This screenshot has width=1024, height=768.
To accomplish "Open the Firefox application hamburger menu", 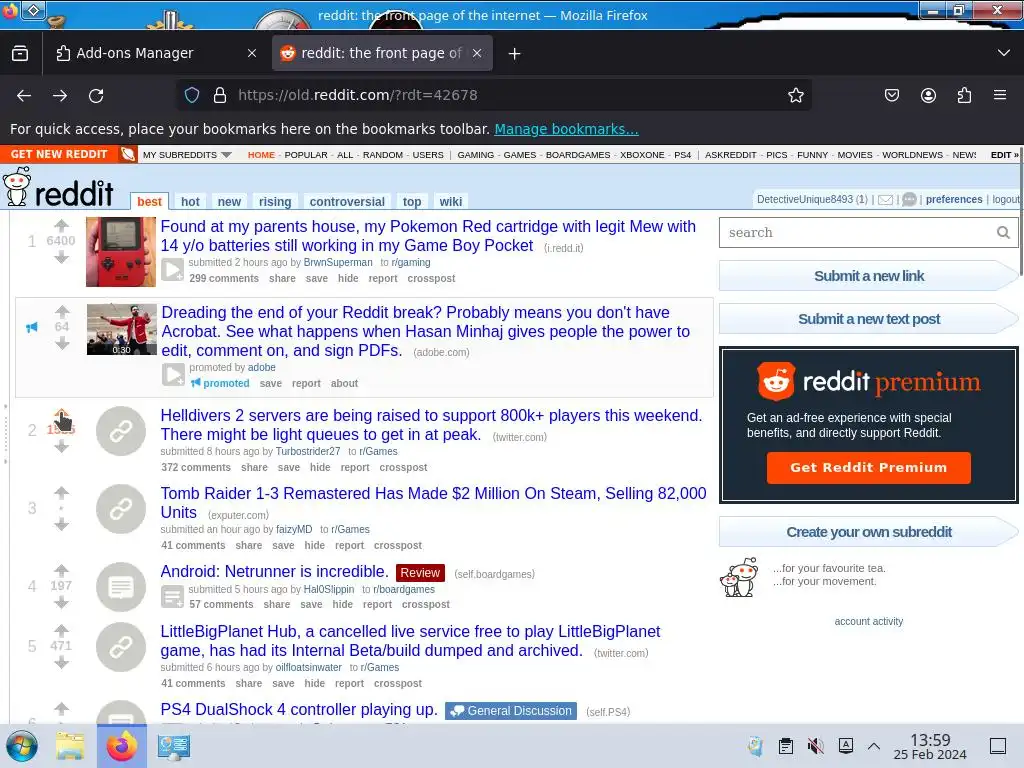I will [x=1000, y=95].
